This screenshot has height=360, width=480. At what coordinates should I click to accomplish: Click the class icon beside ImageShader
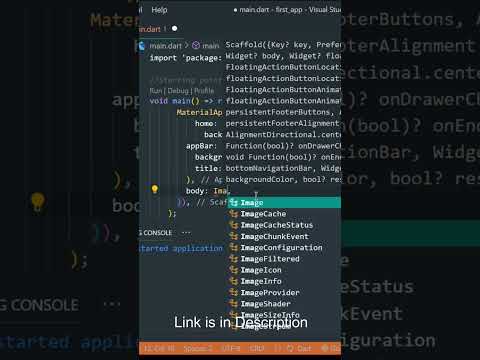click(x=234, y=304)
